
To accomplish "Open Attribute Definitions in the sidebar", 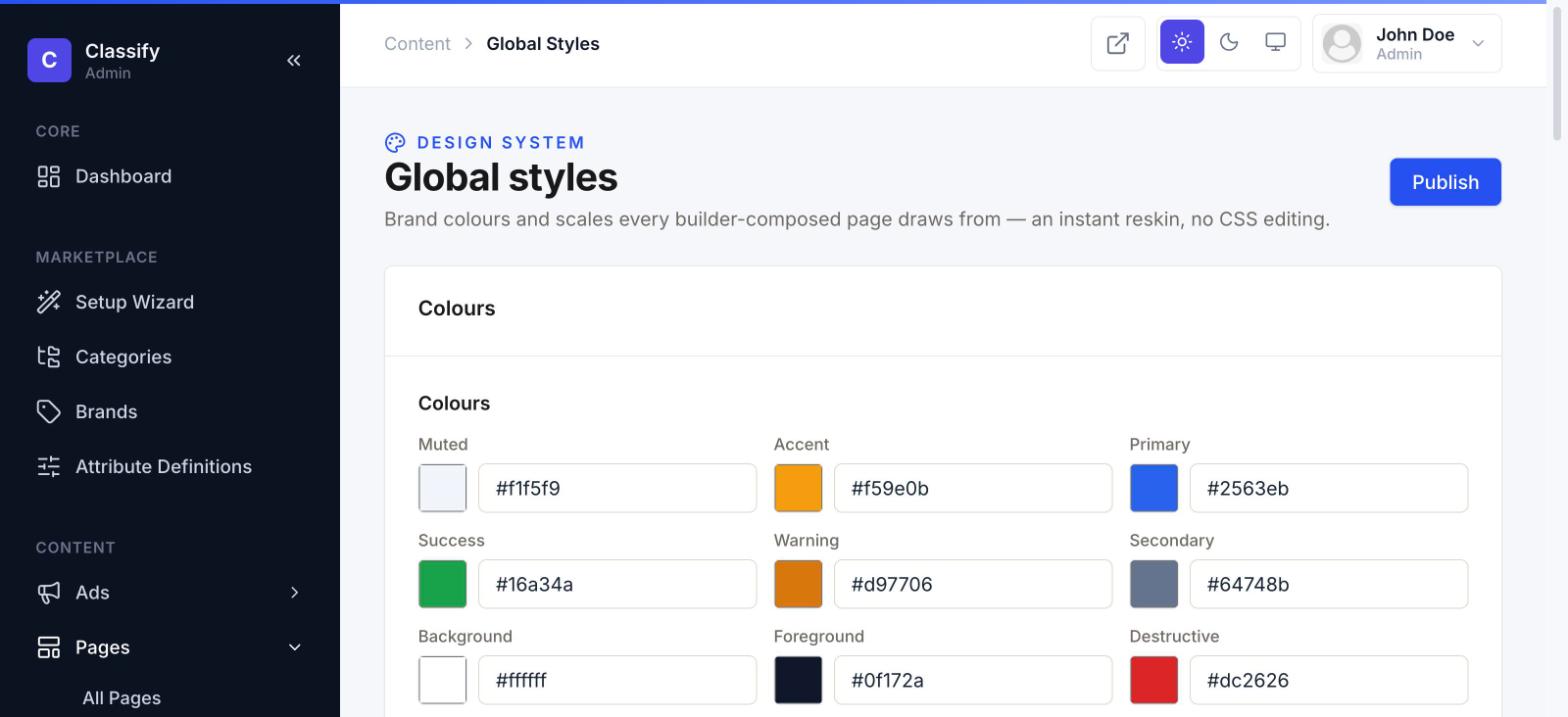I will click(170, 467).
